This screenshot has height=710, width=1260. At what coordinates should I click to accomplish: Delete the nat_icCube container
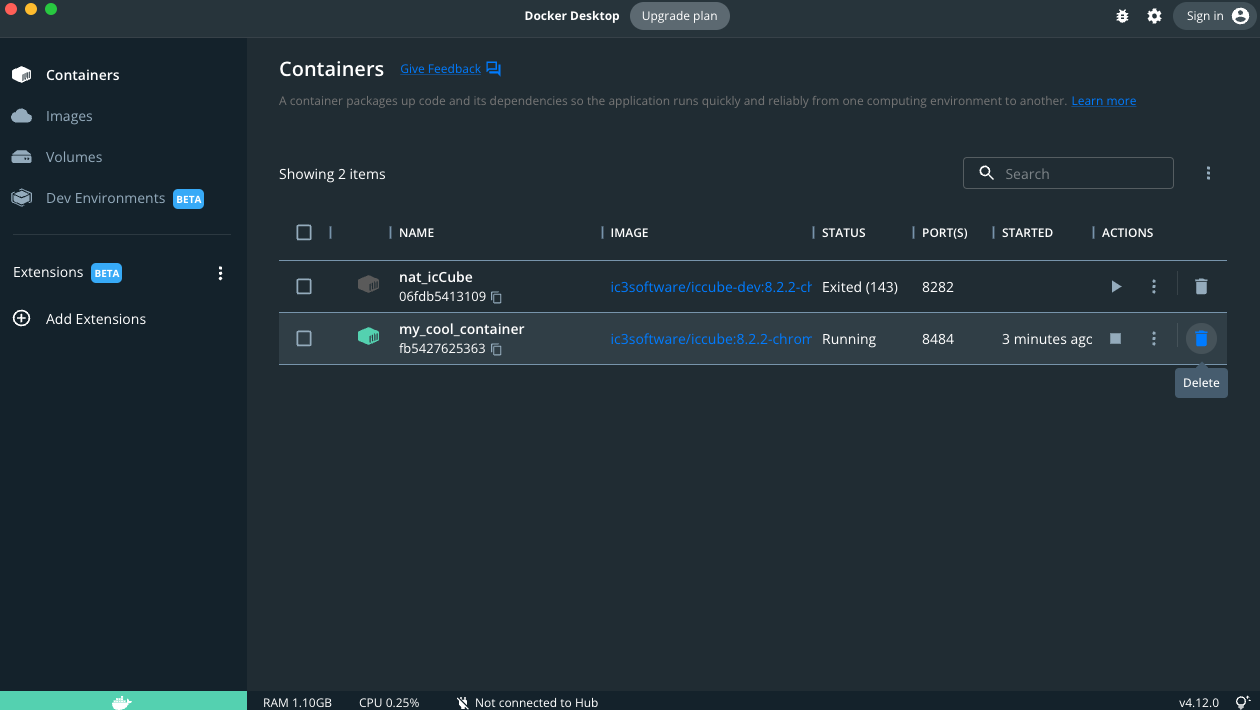1201,287
